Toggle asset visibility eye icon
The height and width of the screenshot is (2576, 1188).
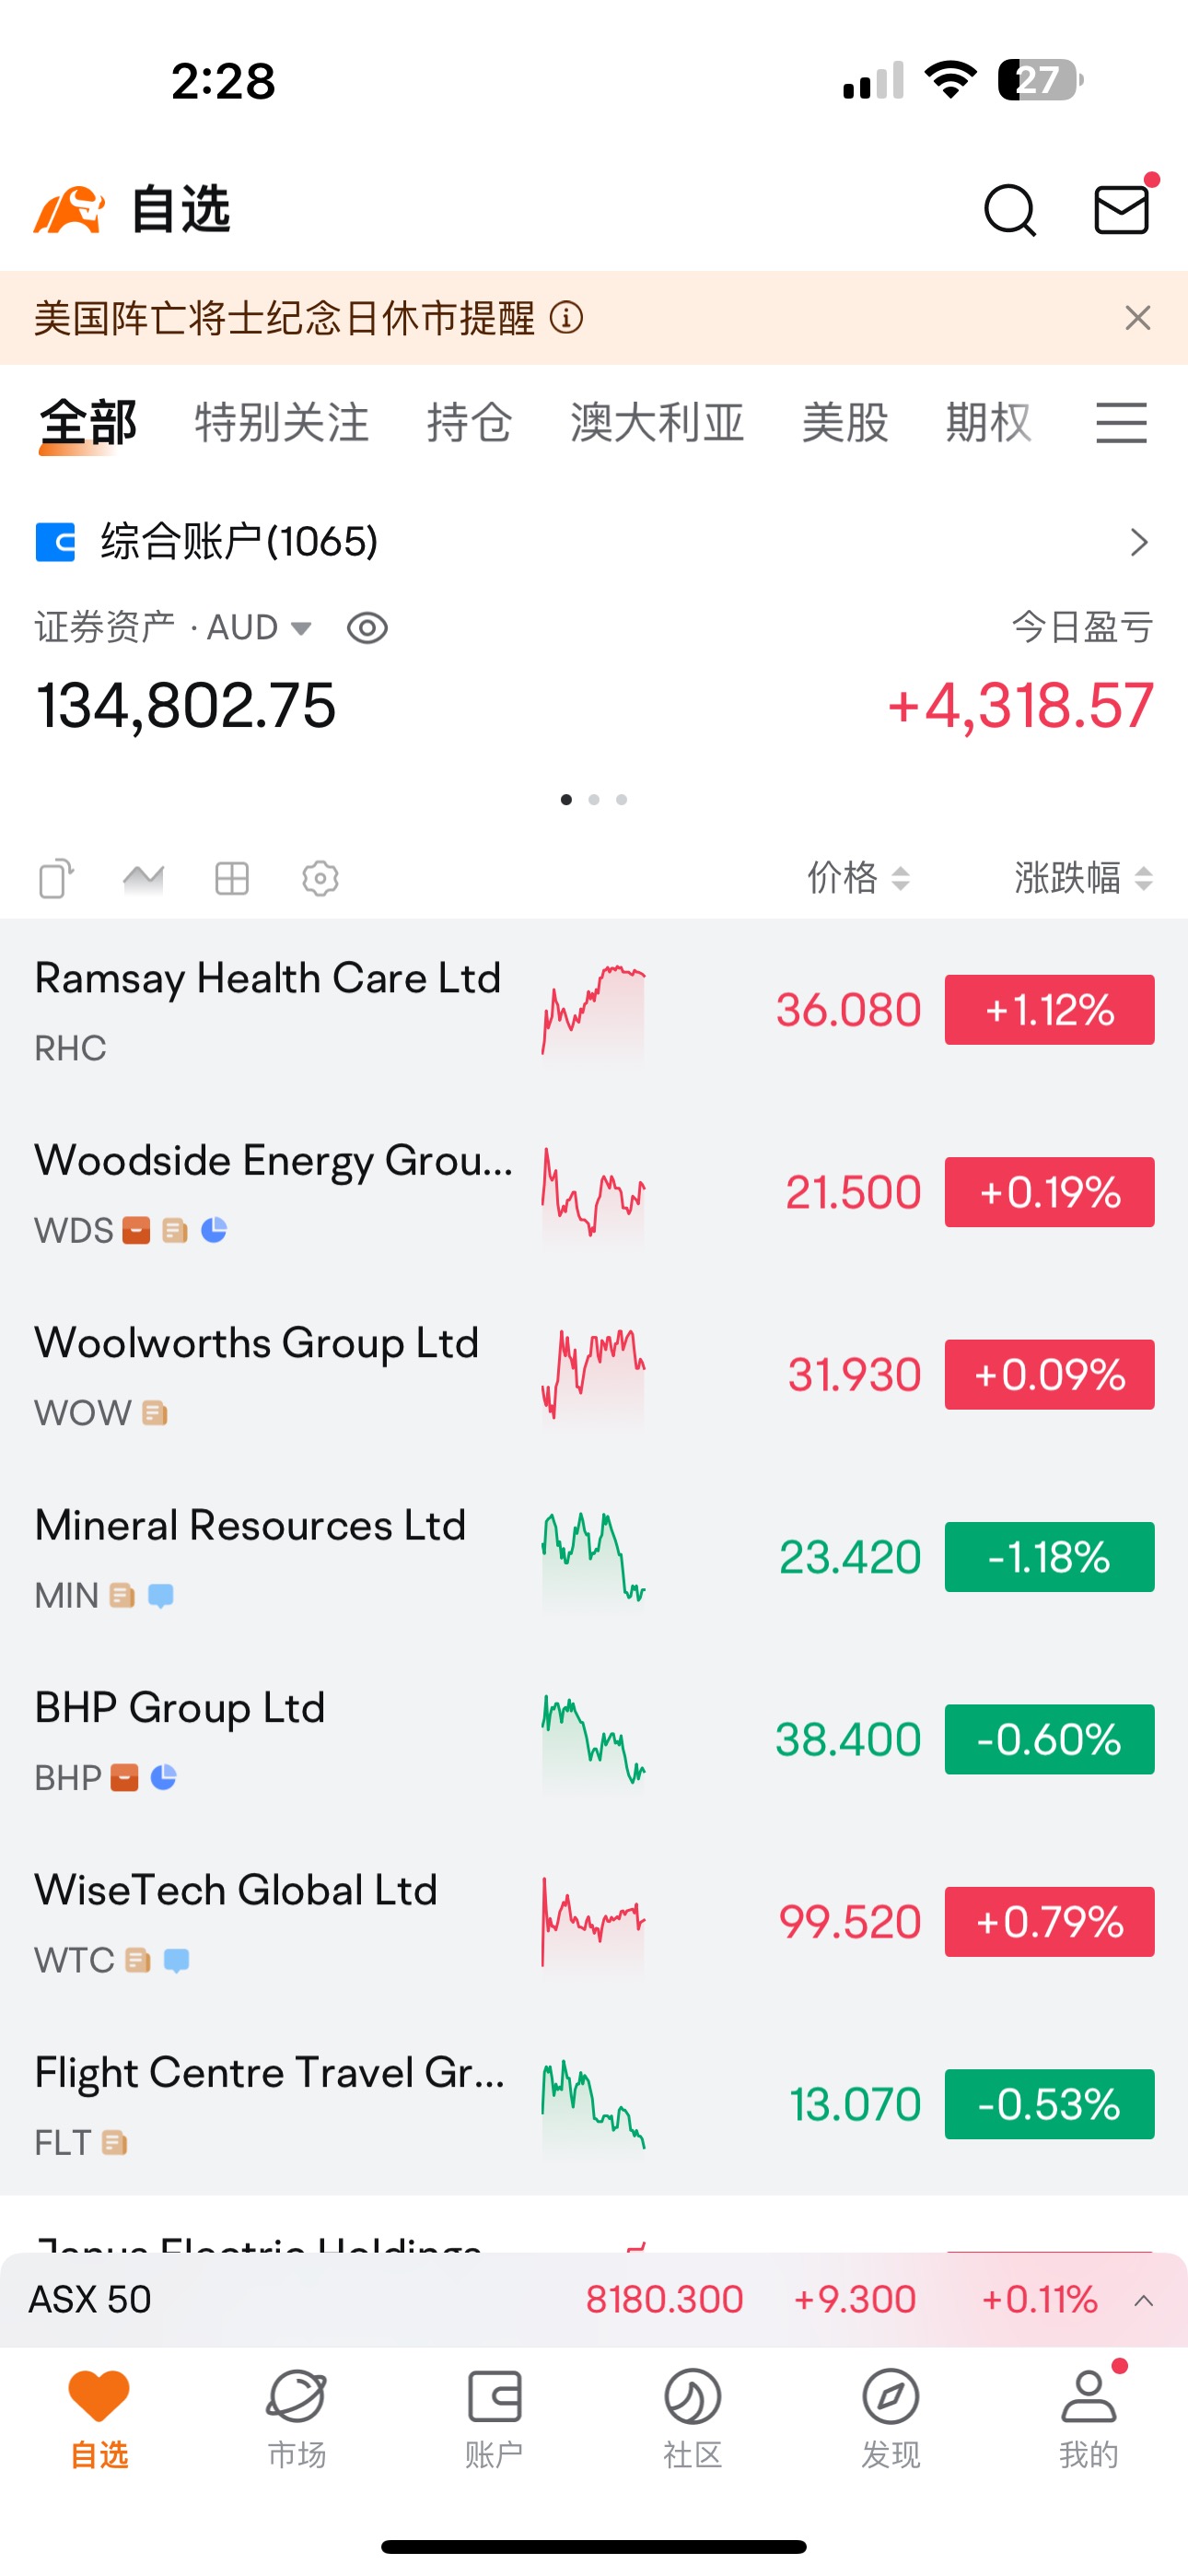coord(367,628)
